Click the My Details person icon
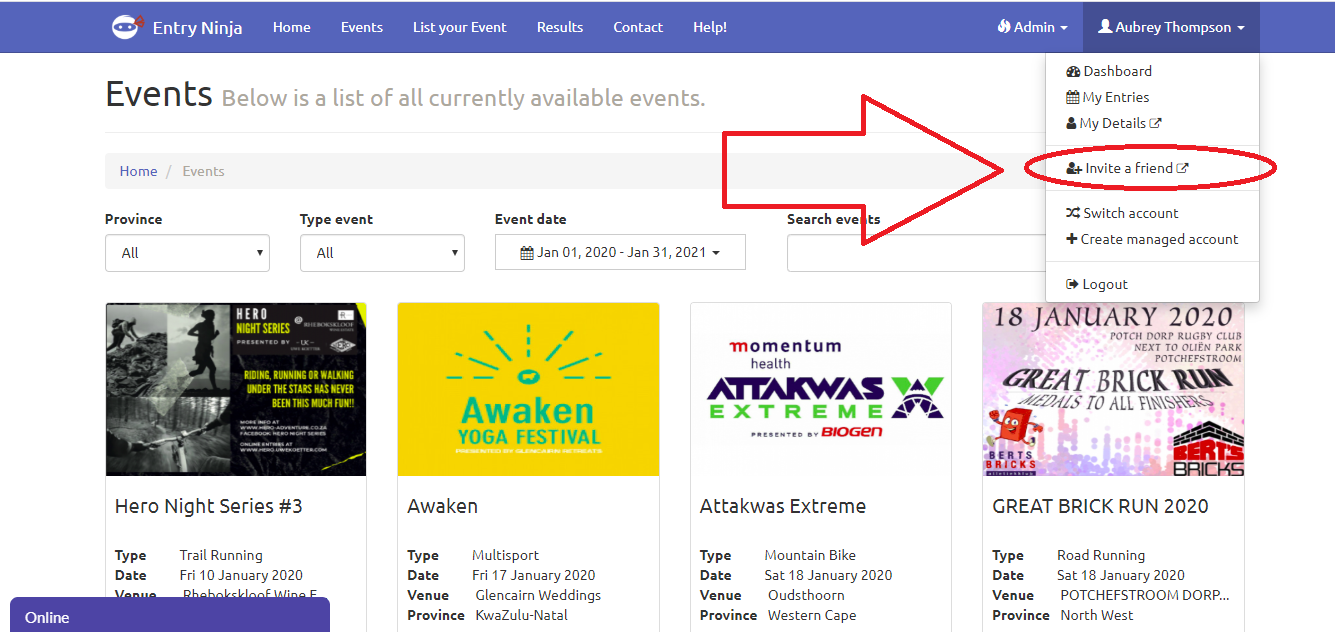1335x632 pixels. coord(1071,123)
